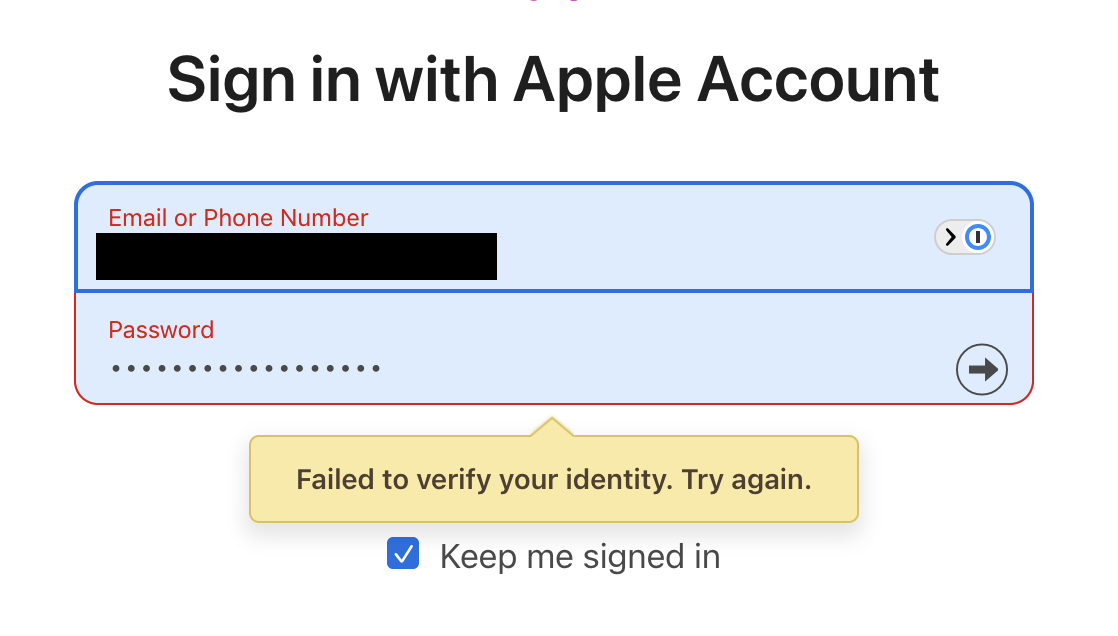Click the red Email or Phone Number label
1118x636 pixels.
238,217
